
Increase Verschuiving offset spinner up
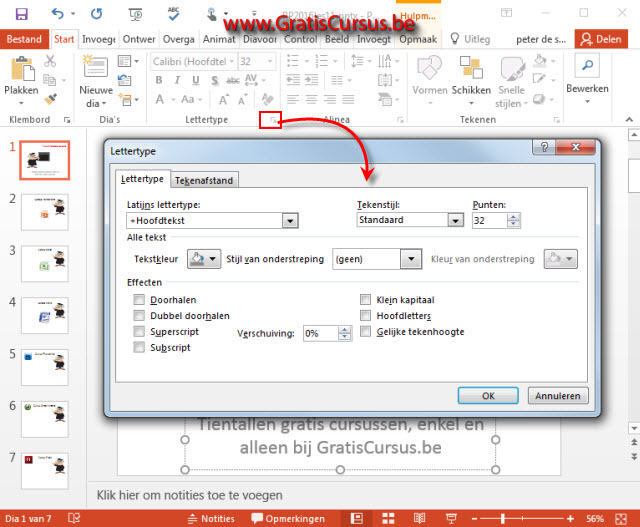pos(344,329)
